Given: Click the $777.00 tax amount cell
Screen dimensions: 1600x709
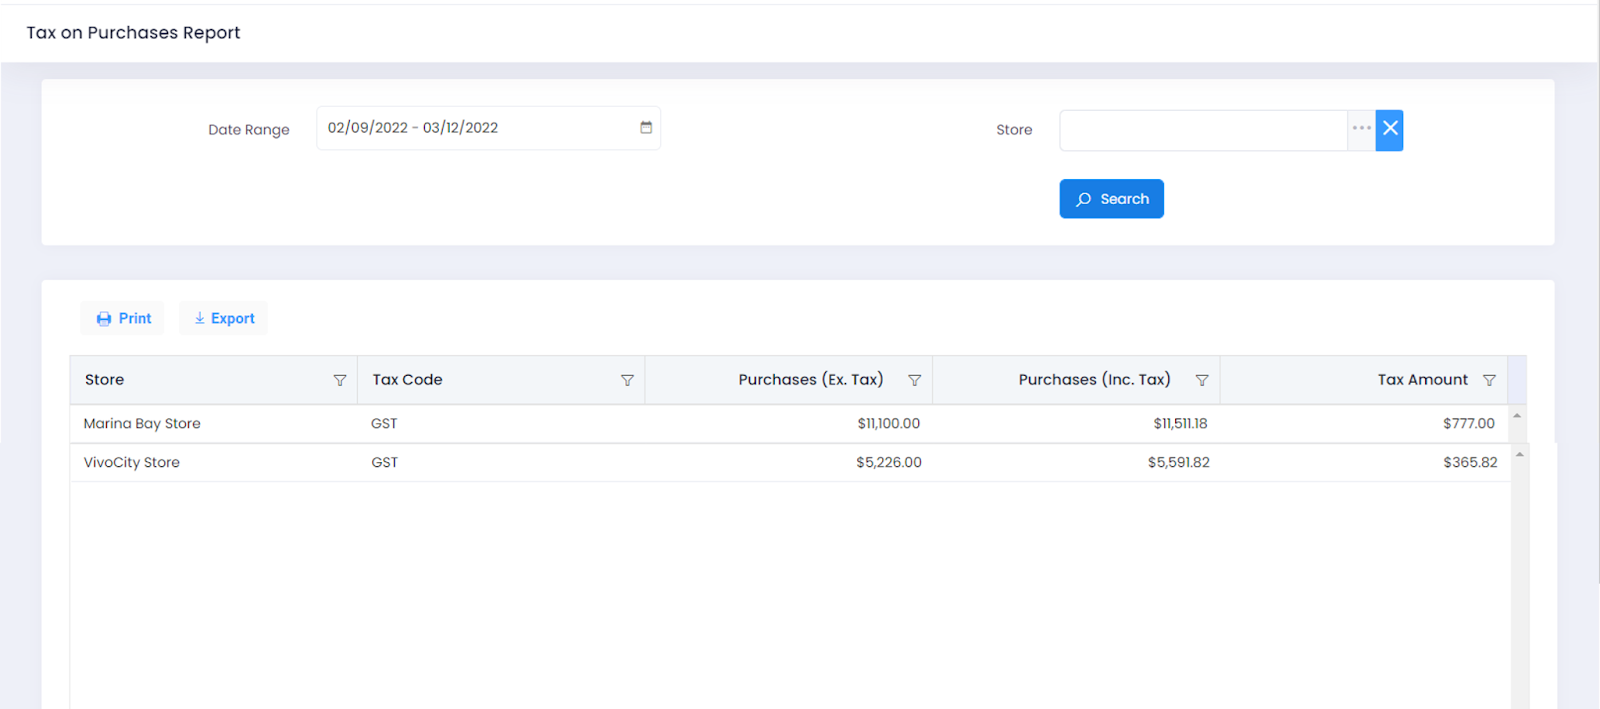Looking at the screenshot, I should (x=1468, y=424).
